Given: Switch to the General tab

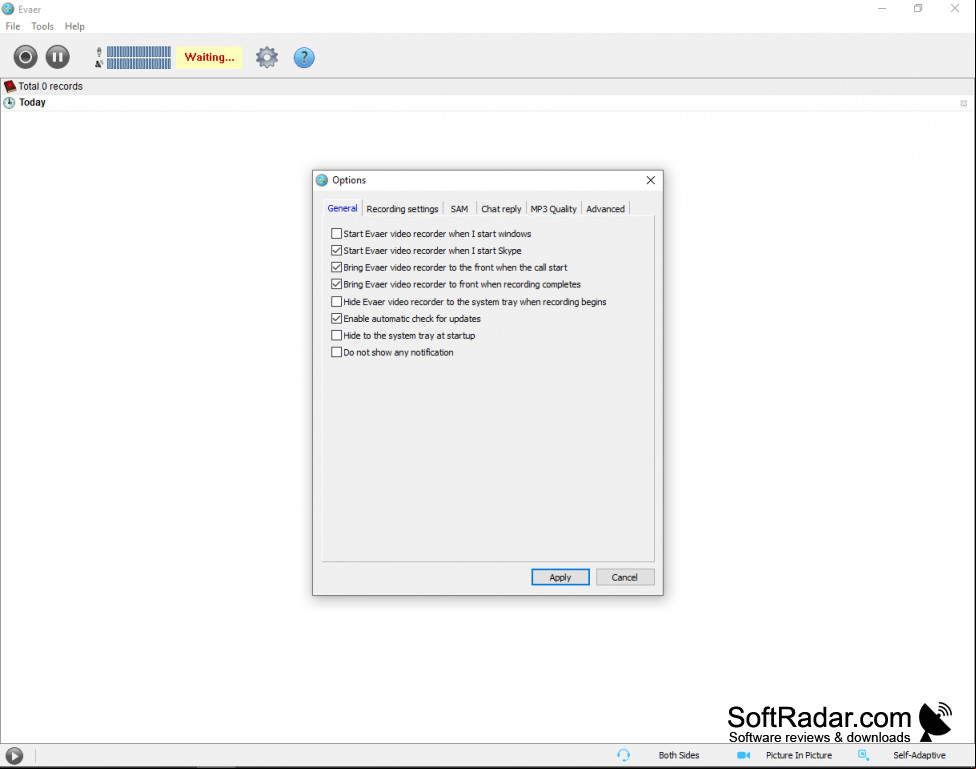Looking at the screenshot, I should coord(342,208).
